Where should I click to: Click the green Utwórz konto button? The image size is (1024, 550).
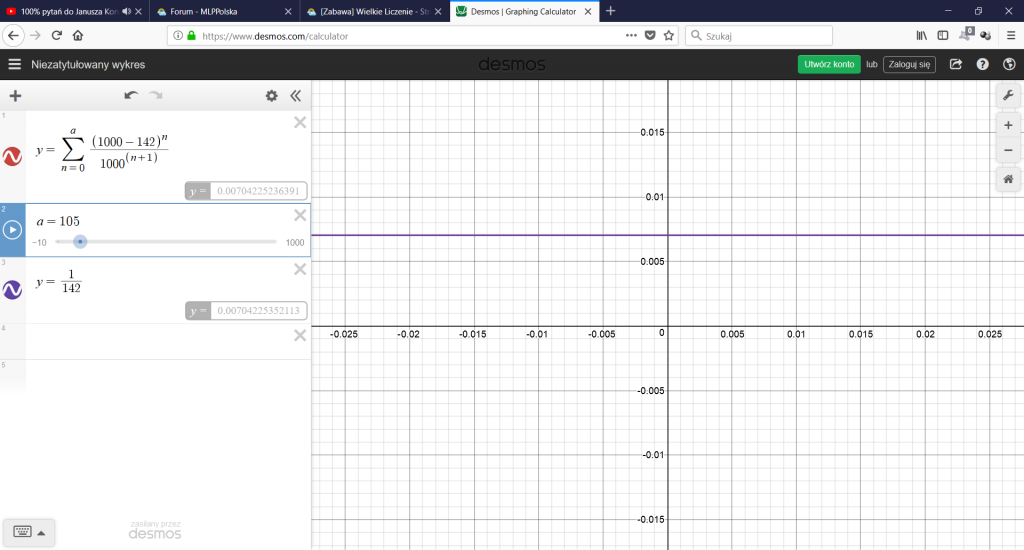(829, 64)
